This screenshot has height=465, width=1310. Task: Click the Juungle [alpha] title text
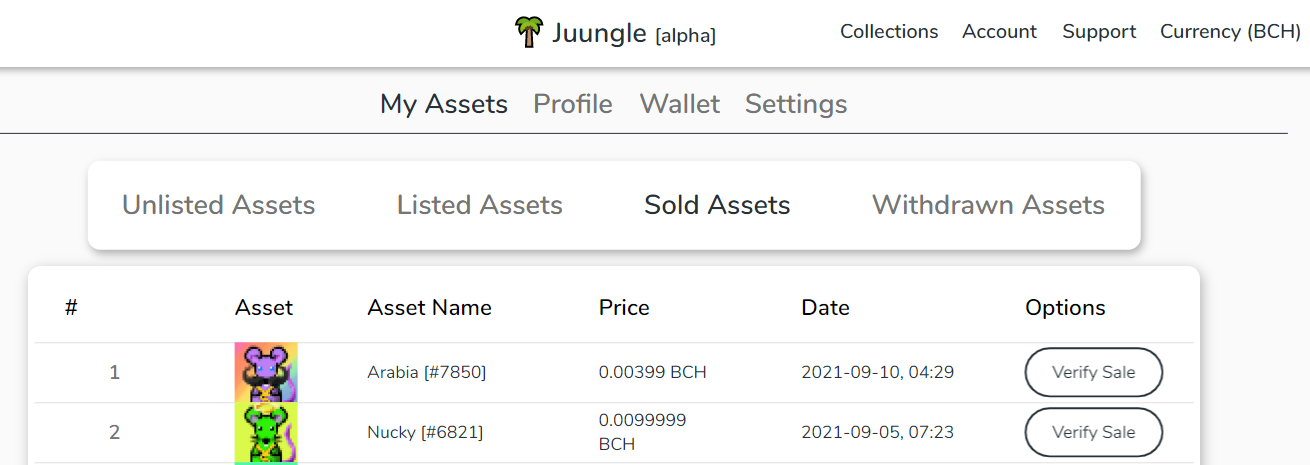pyautogui.click(x=634, y=33)
